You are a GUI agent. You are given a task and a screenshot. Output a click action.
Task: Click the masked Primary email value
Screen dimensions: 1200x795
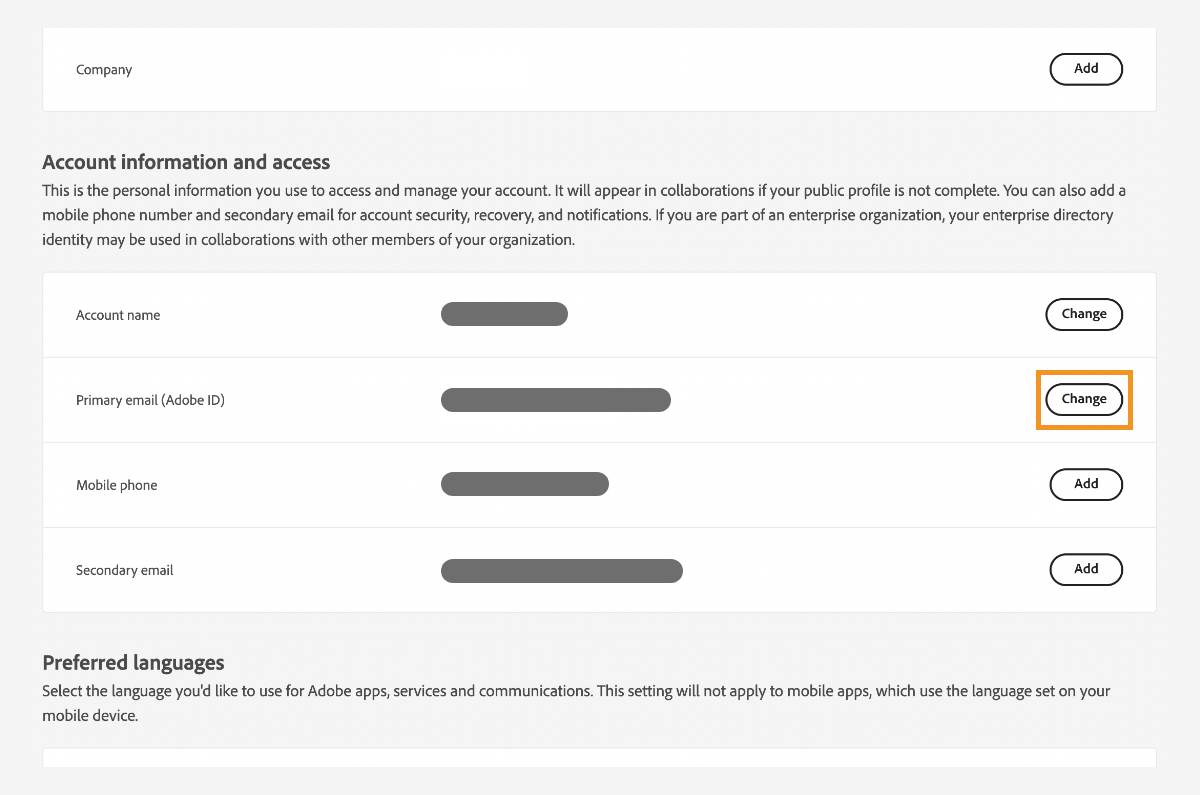pyautogui.click(x=555, y=399)
